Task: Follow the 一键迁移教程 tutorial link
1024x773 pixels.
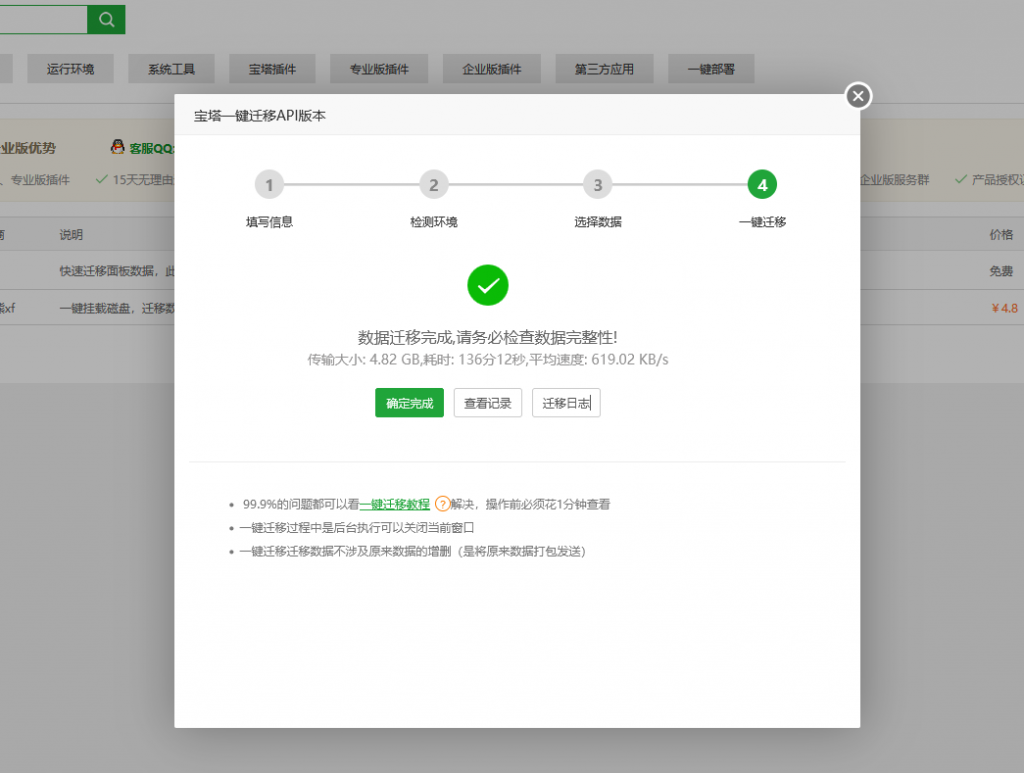Action: (396, 505)
